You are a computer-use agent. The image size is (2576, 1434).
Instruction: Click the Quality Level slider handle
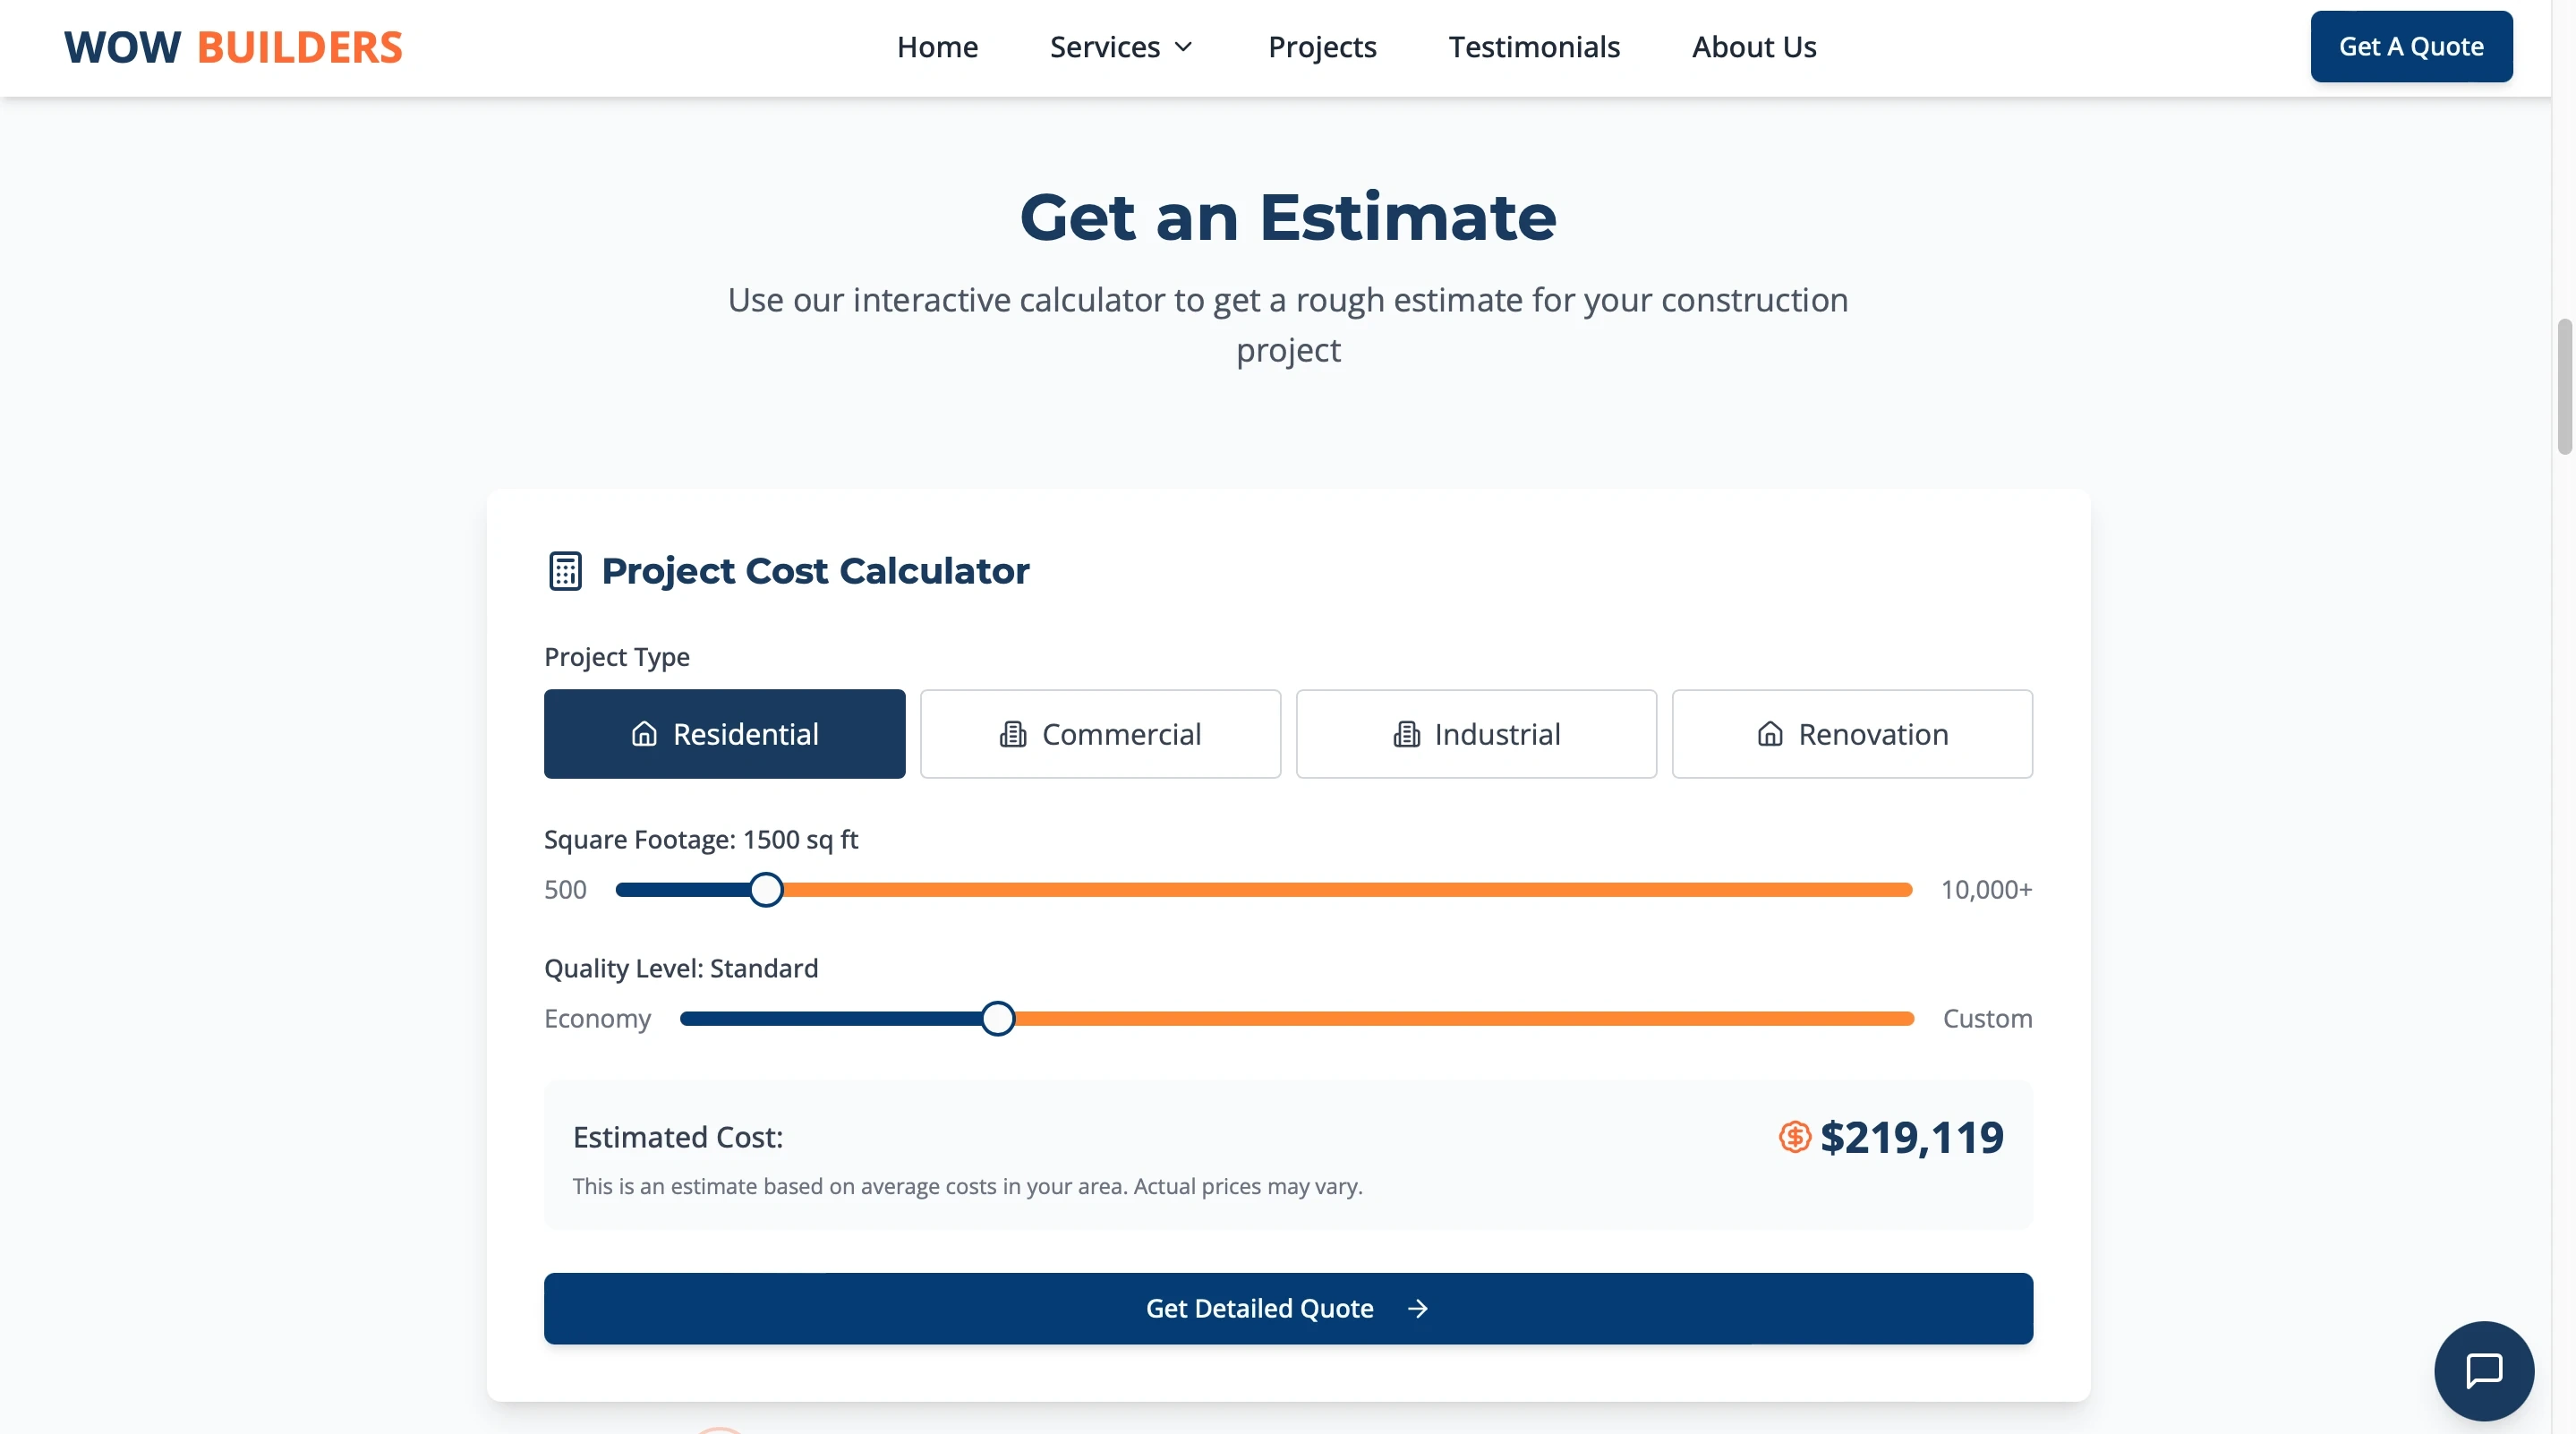(x=997, y=1019)
